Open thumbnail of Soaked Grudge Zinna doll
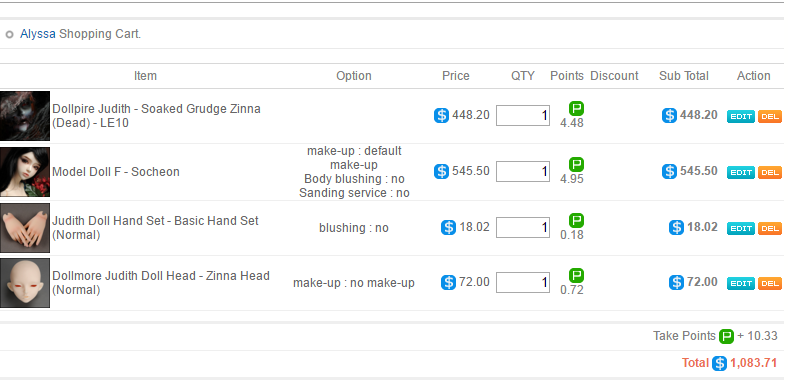Image resolution: width=792 pixels, height=382 pixels. pyautogui.click(x=25, y=116)
